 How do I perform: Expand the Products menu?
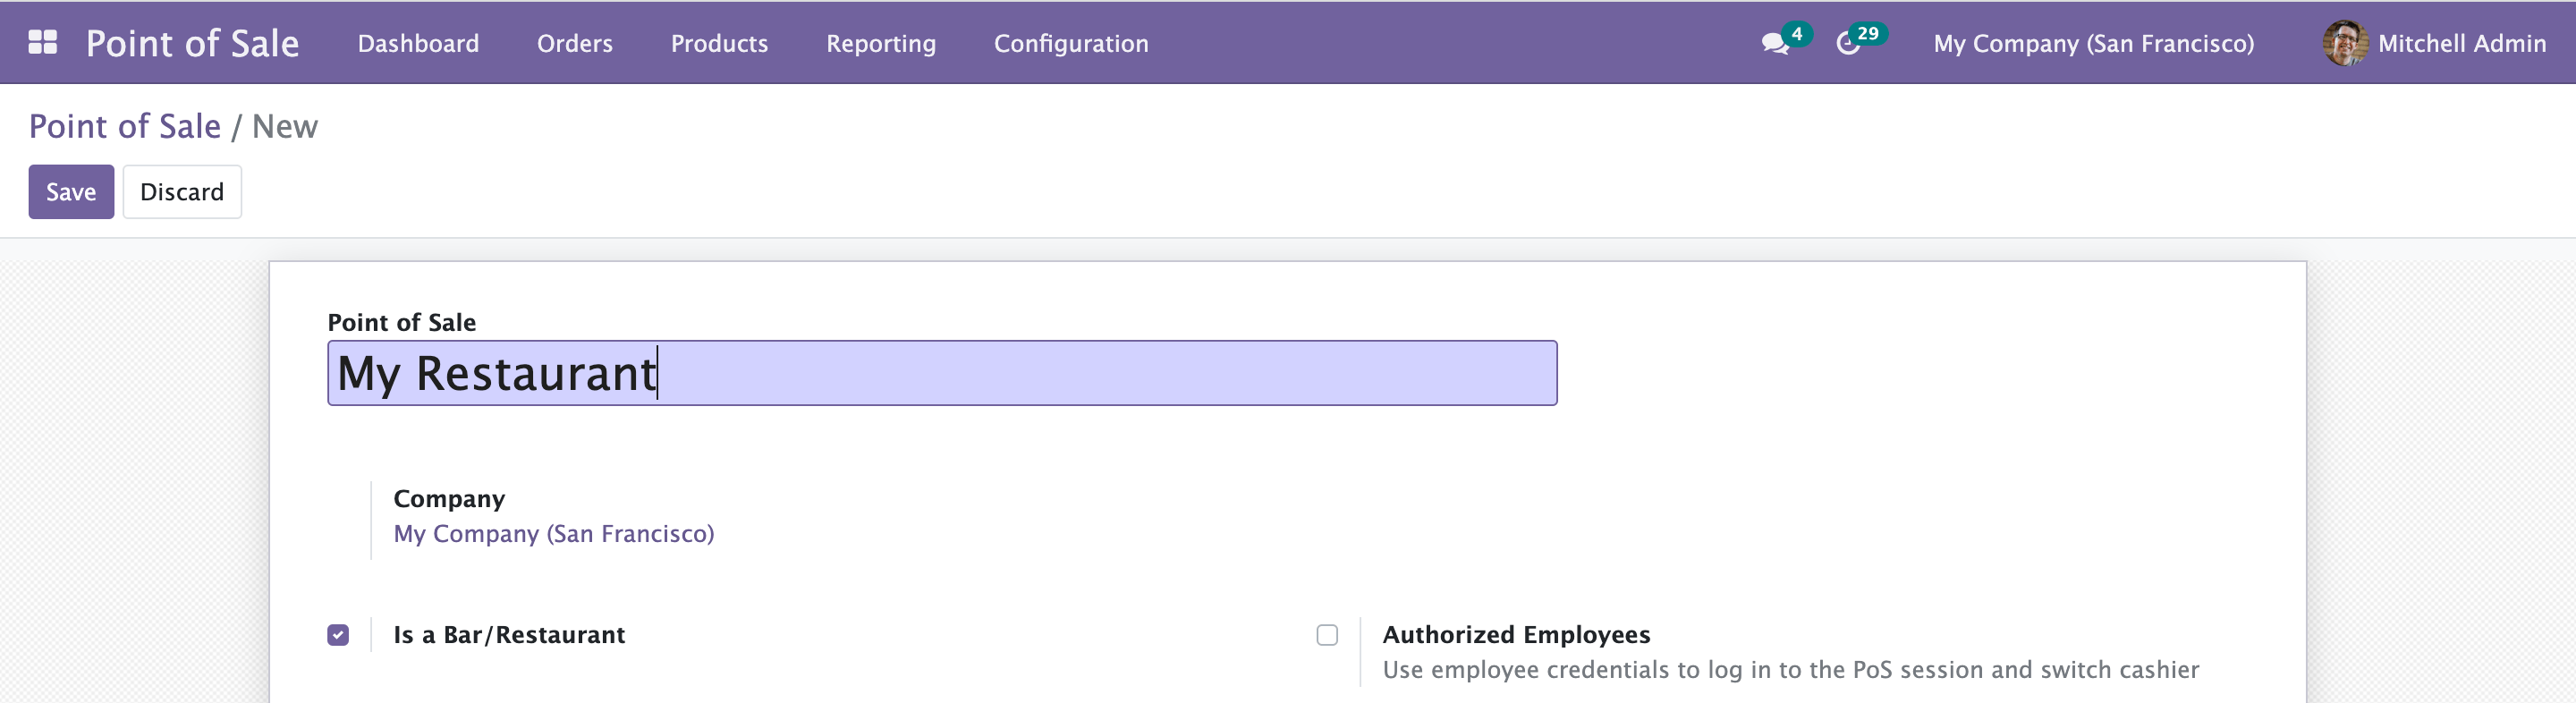tap(719, 43)
